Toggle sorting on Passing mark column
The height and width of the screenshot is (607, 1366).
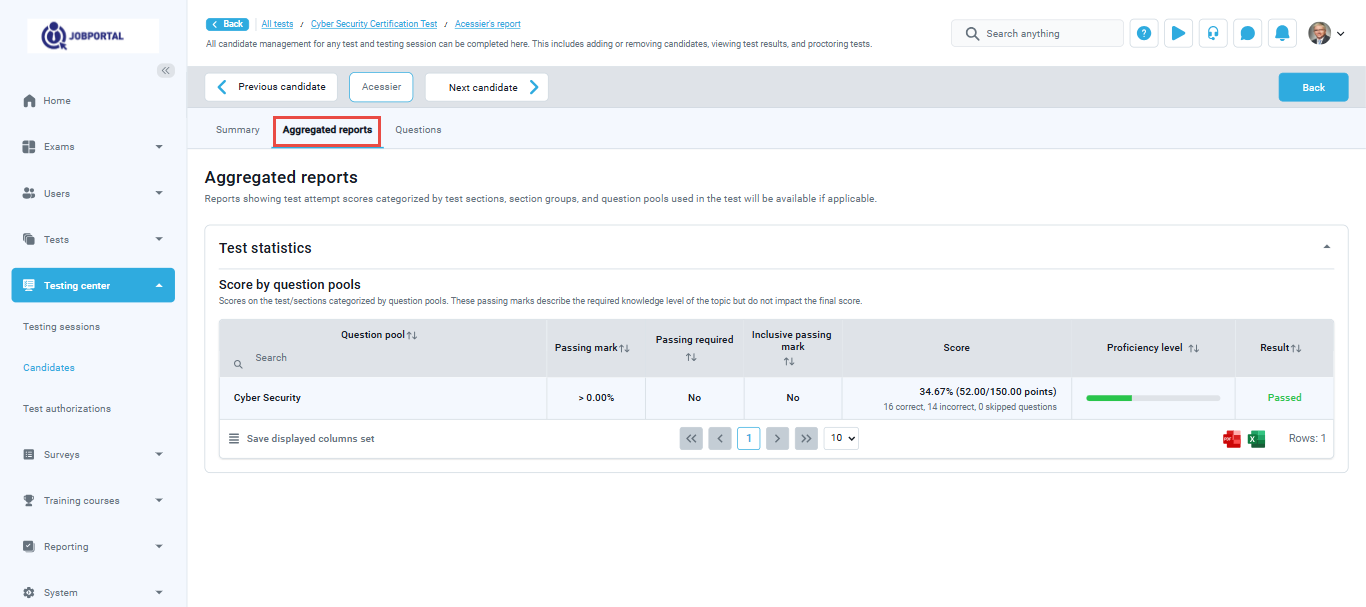coord(625,348)
